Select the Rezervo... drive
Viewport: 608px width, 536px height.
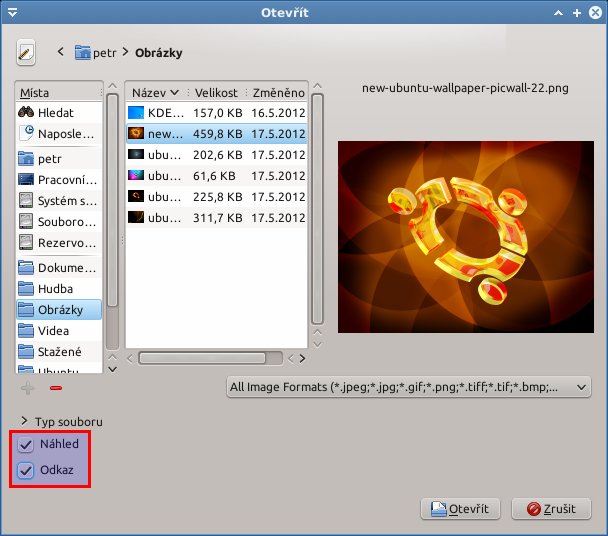click(x=59, y=243)
